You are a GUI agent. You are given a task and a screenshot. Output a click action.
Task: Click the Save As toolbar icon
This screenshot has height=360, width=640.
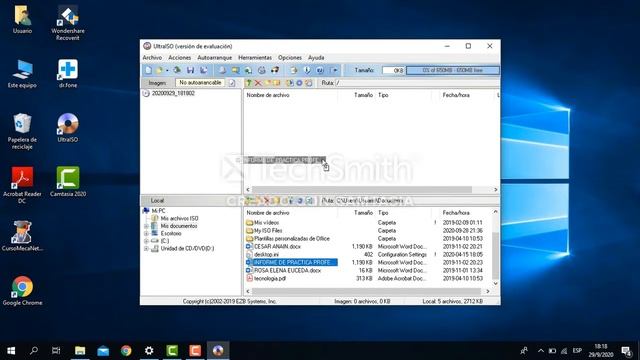[x=203, y=70]
